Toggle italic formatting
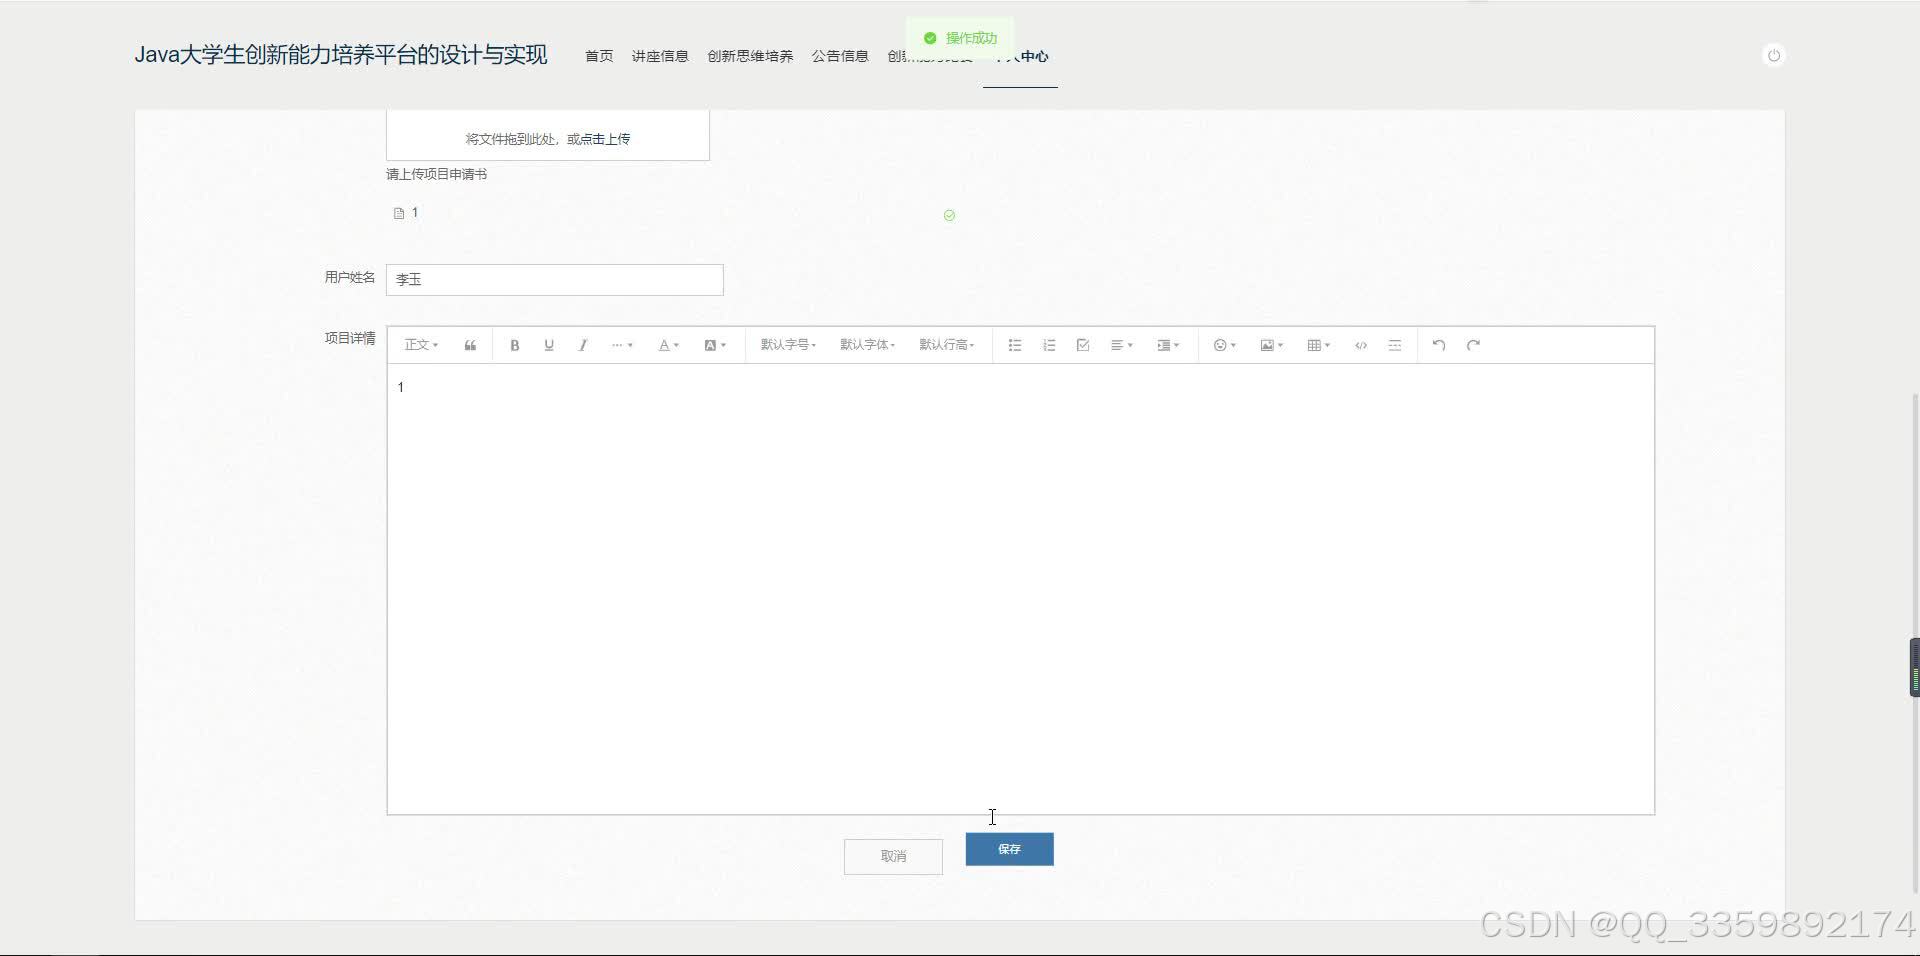Screen dimensions: 1920x956 click(x=583, y=345)
